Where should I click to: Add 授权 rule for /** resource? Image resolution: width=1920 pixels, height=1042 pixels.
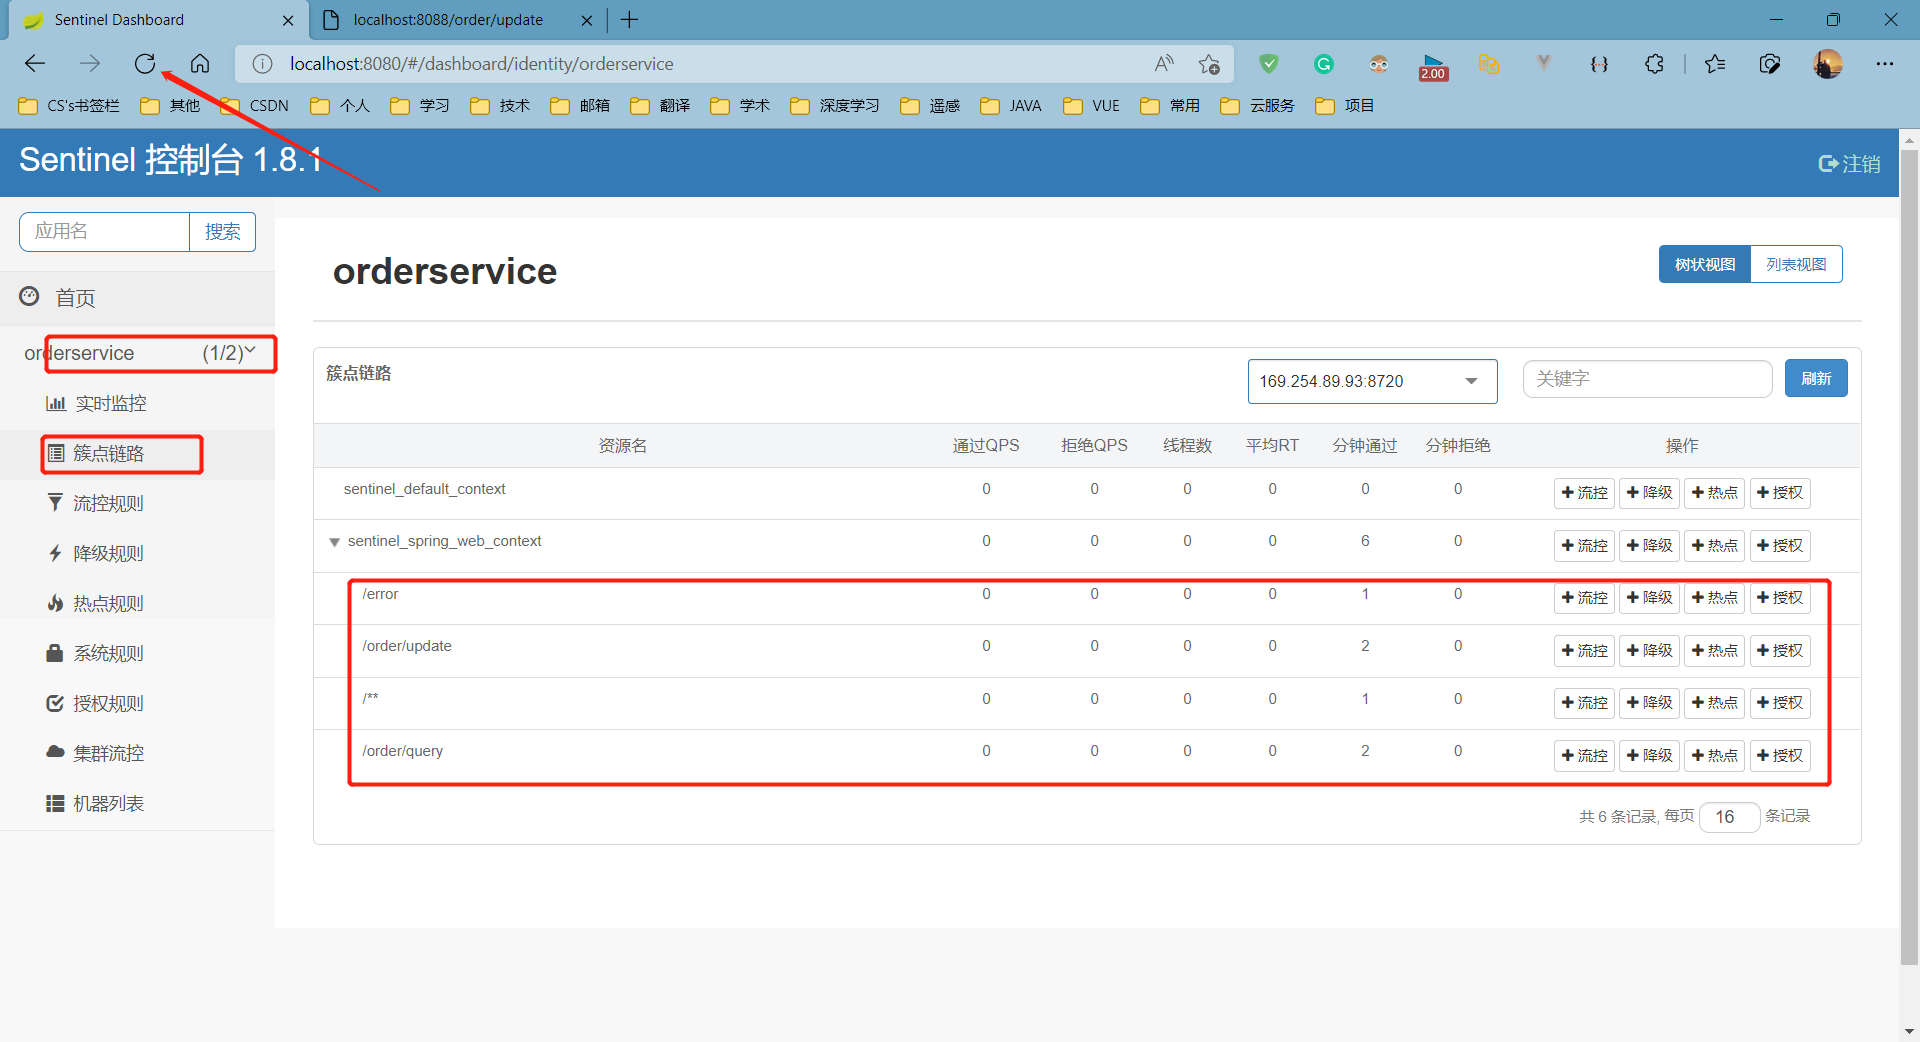pyautogui.click(x=1780, y=703)
